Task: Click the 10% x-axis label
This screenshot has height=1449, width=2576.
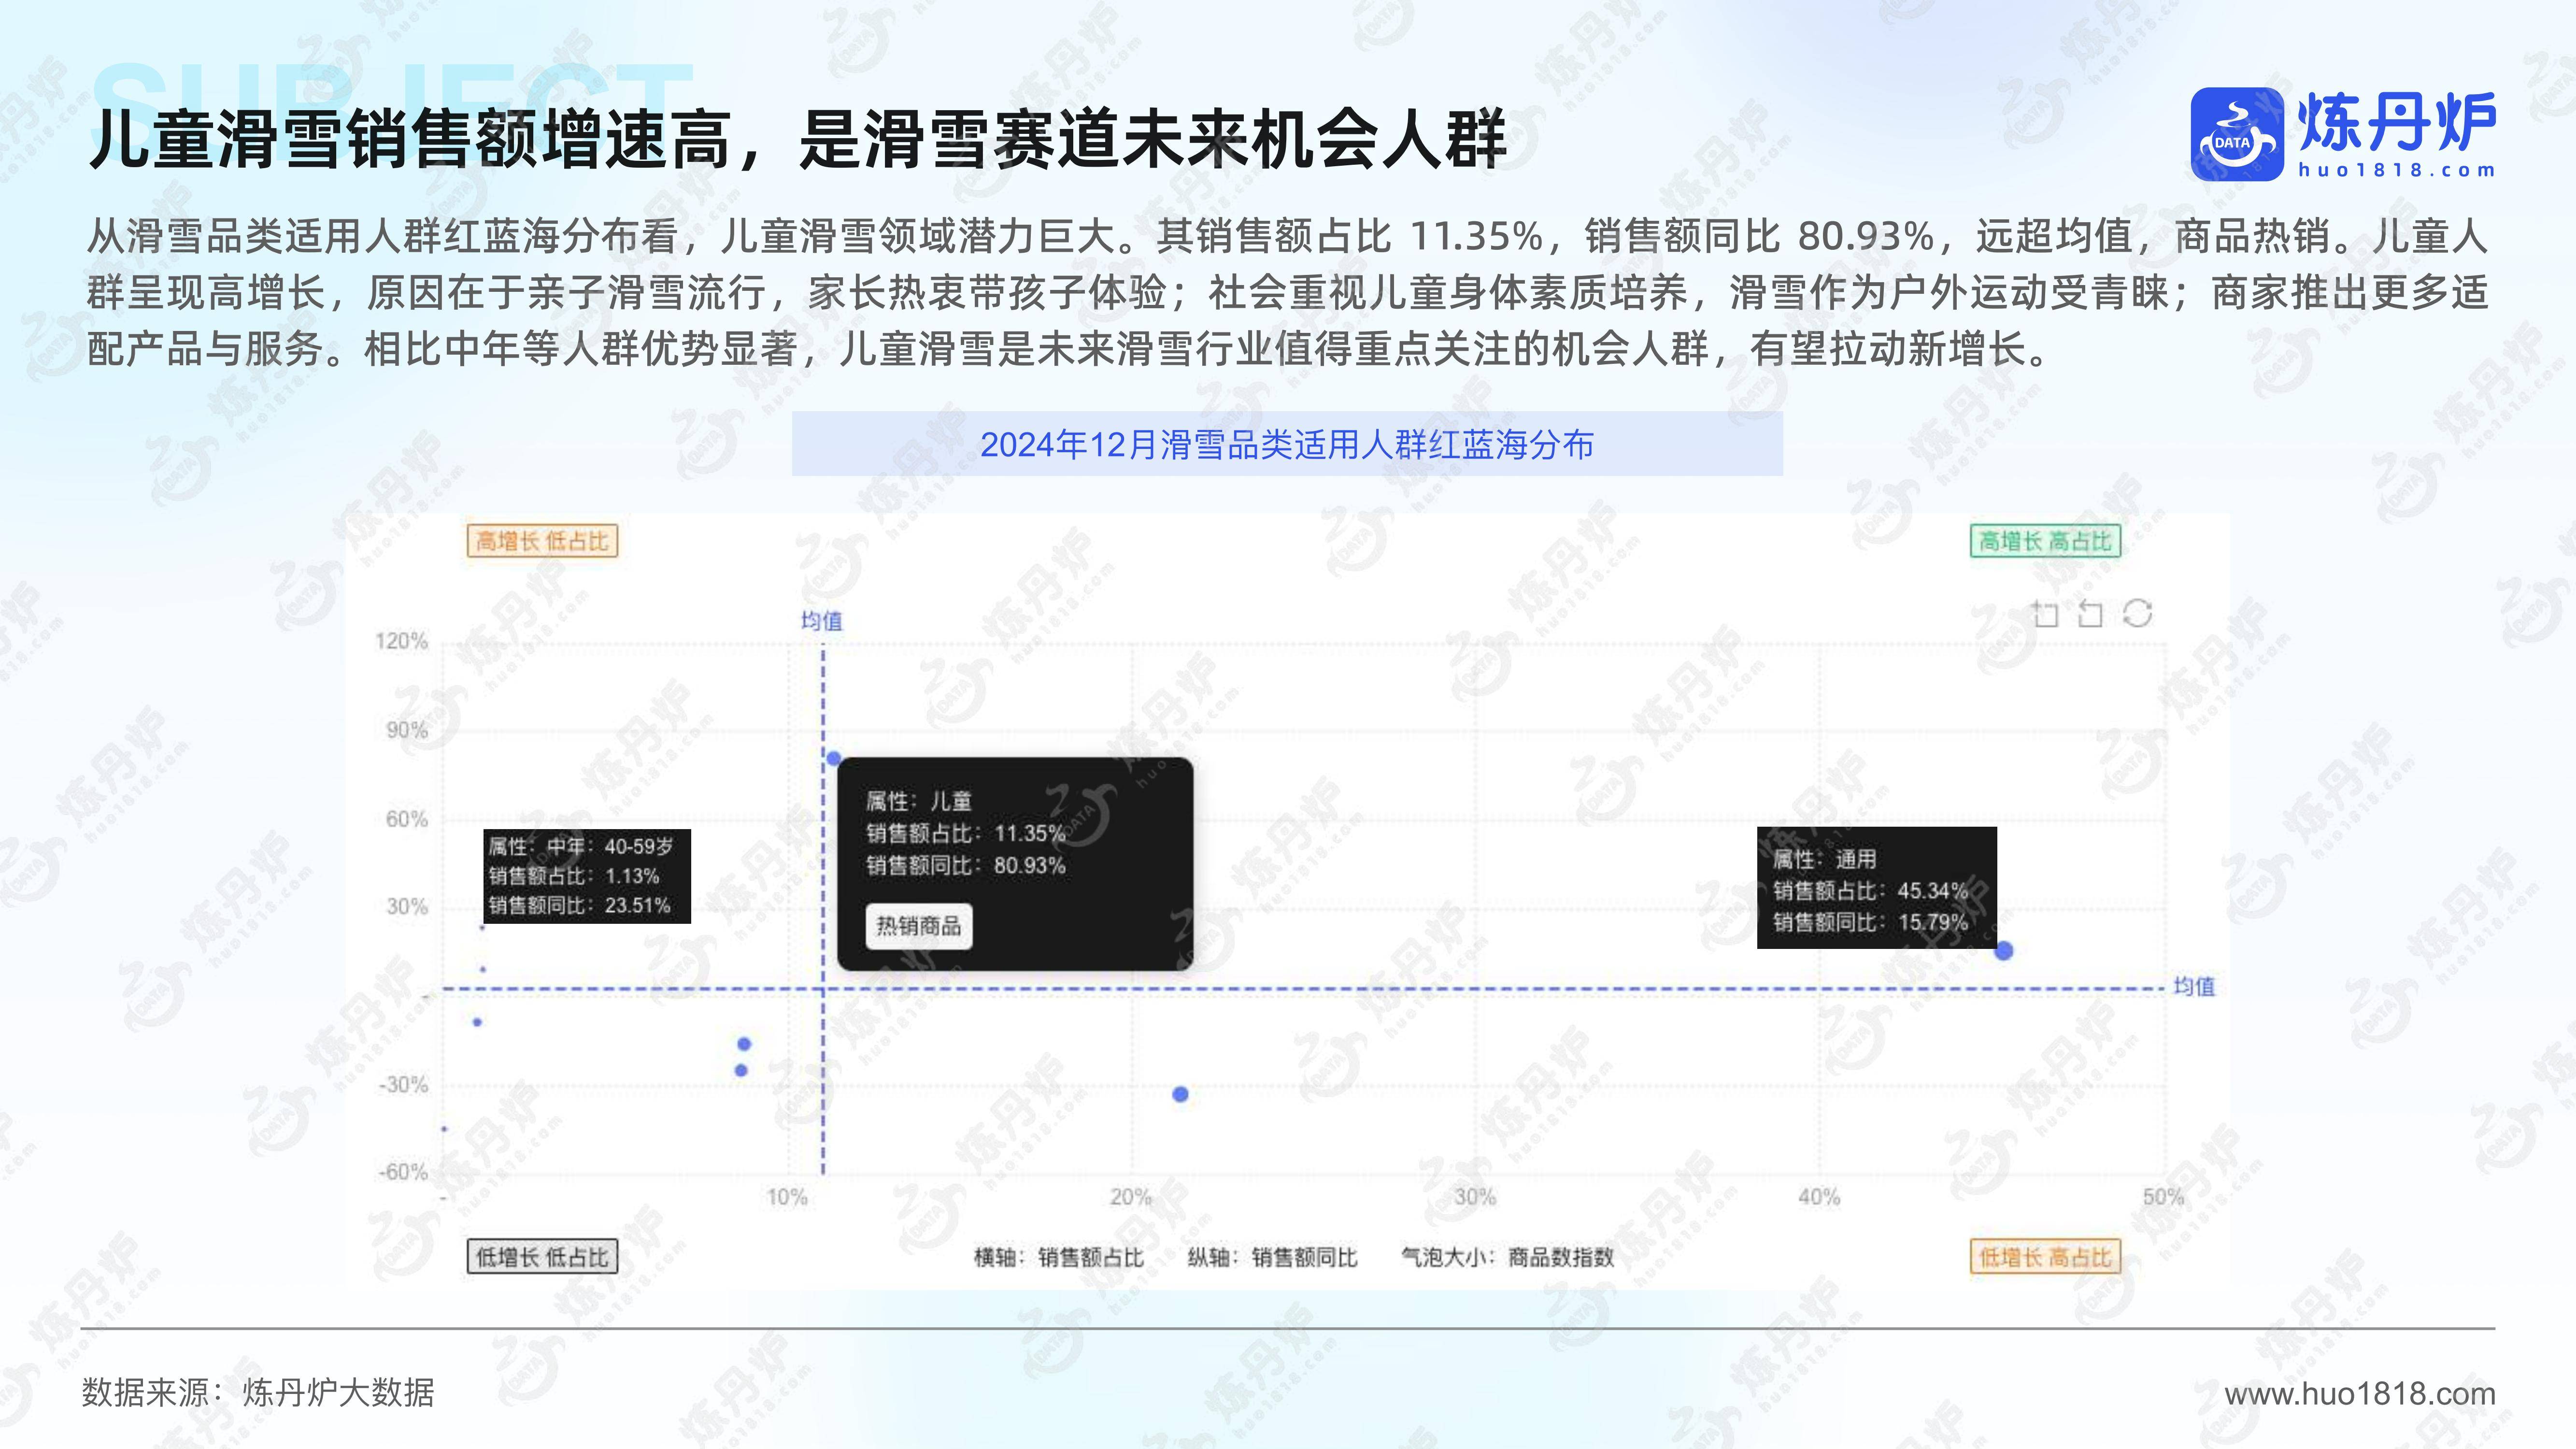Action: [787, 1197]
